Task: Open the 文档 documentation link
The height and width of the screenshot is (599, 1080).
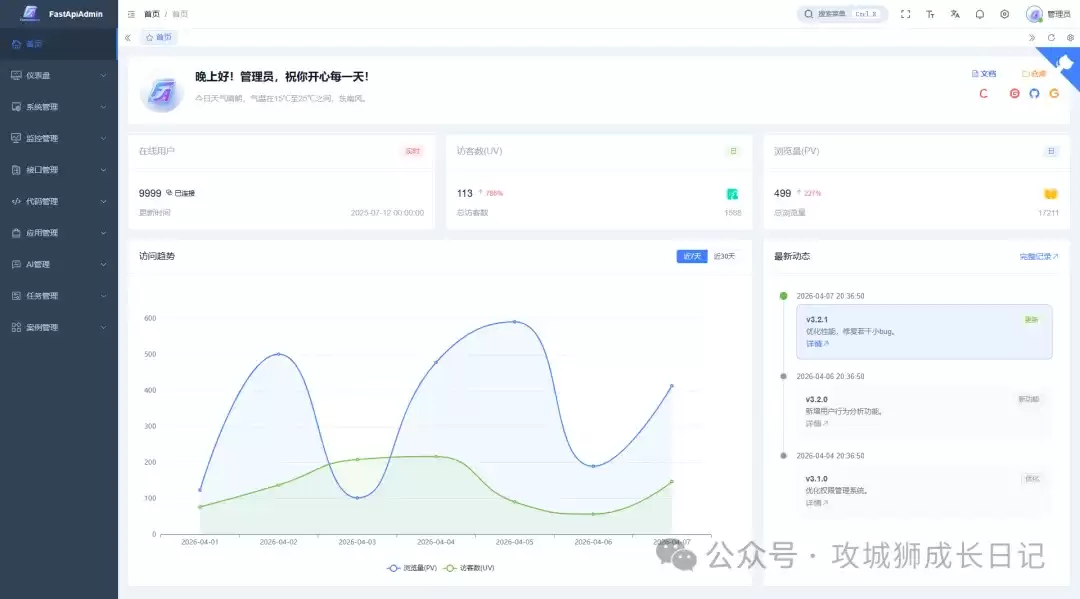Action: 984,73
